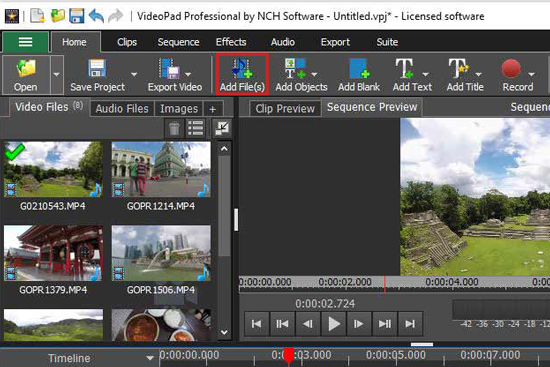Switch to the Clip Preview tab
550x367 pixels.
click(285, 109)
